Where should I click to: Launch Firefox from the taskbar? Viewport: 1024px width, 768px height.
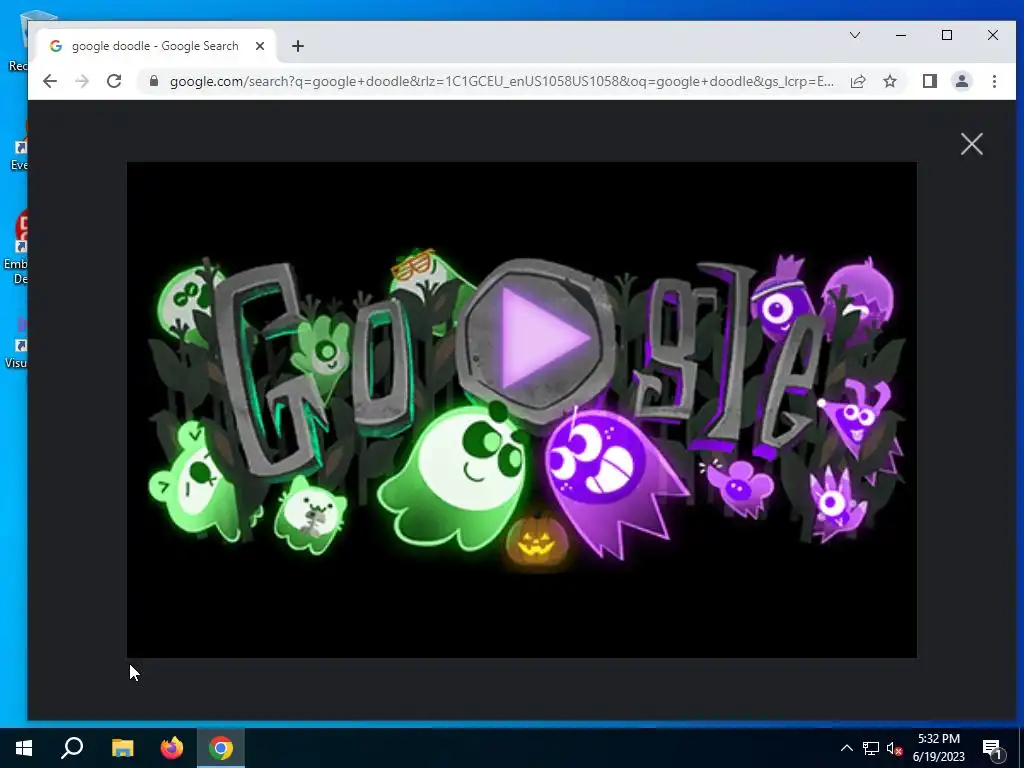coord(172,748)
